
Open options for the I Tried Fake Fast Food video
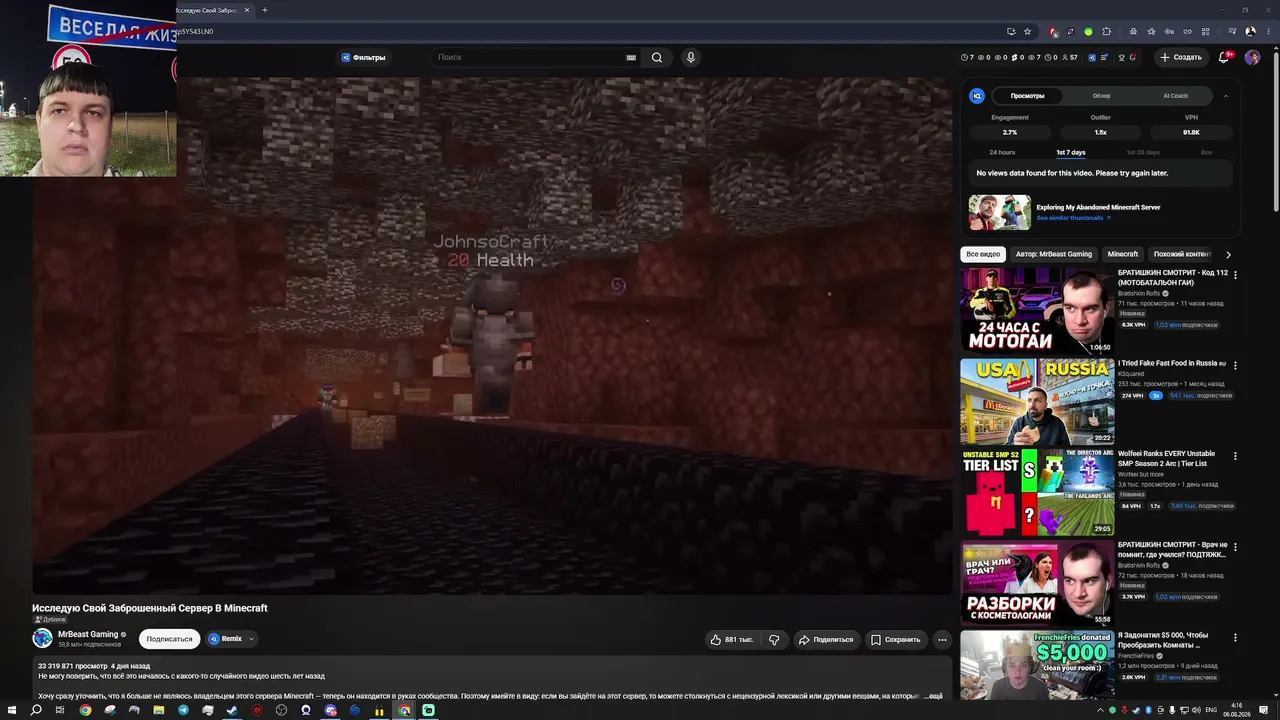[x=1235, y=365]
